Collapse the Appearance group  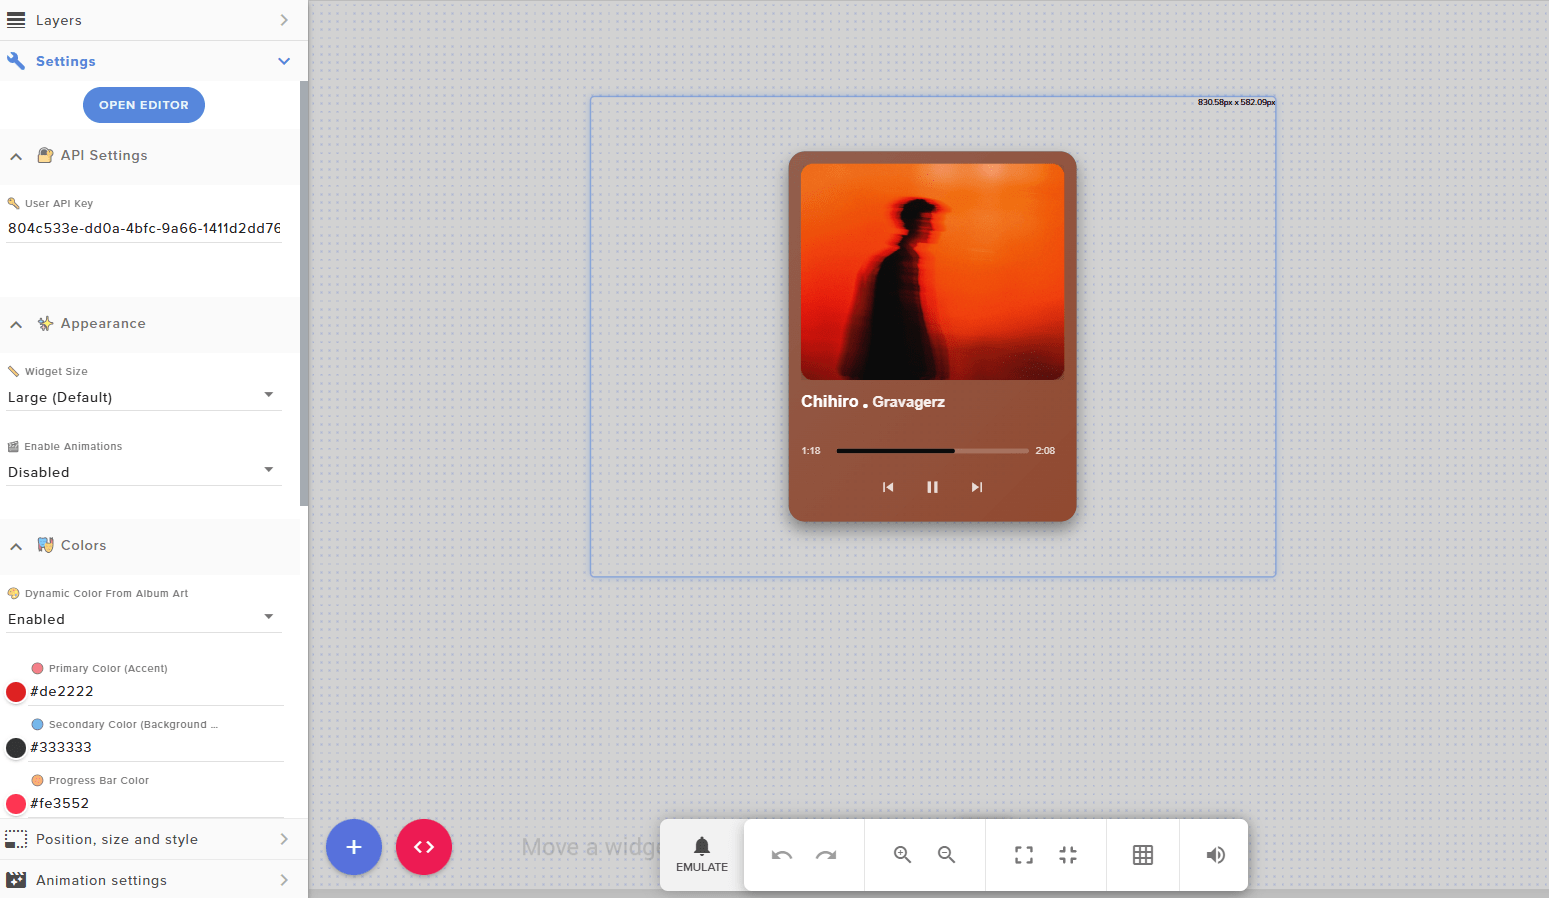pyautogui.click(x=16, y=324)
